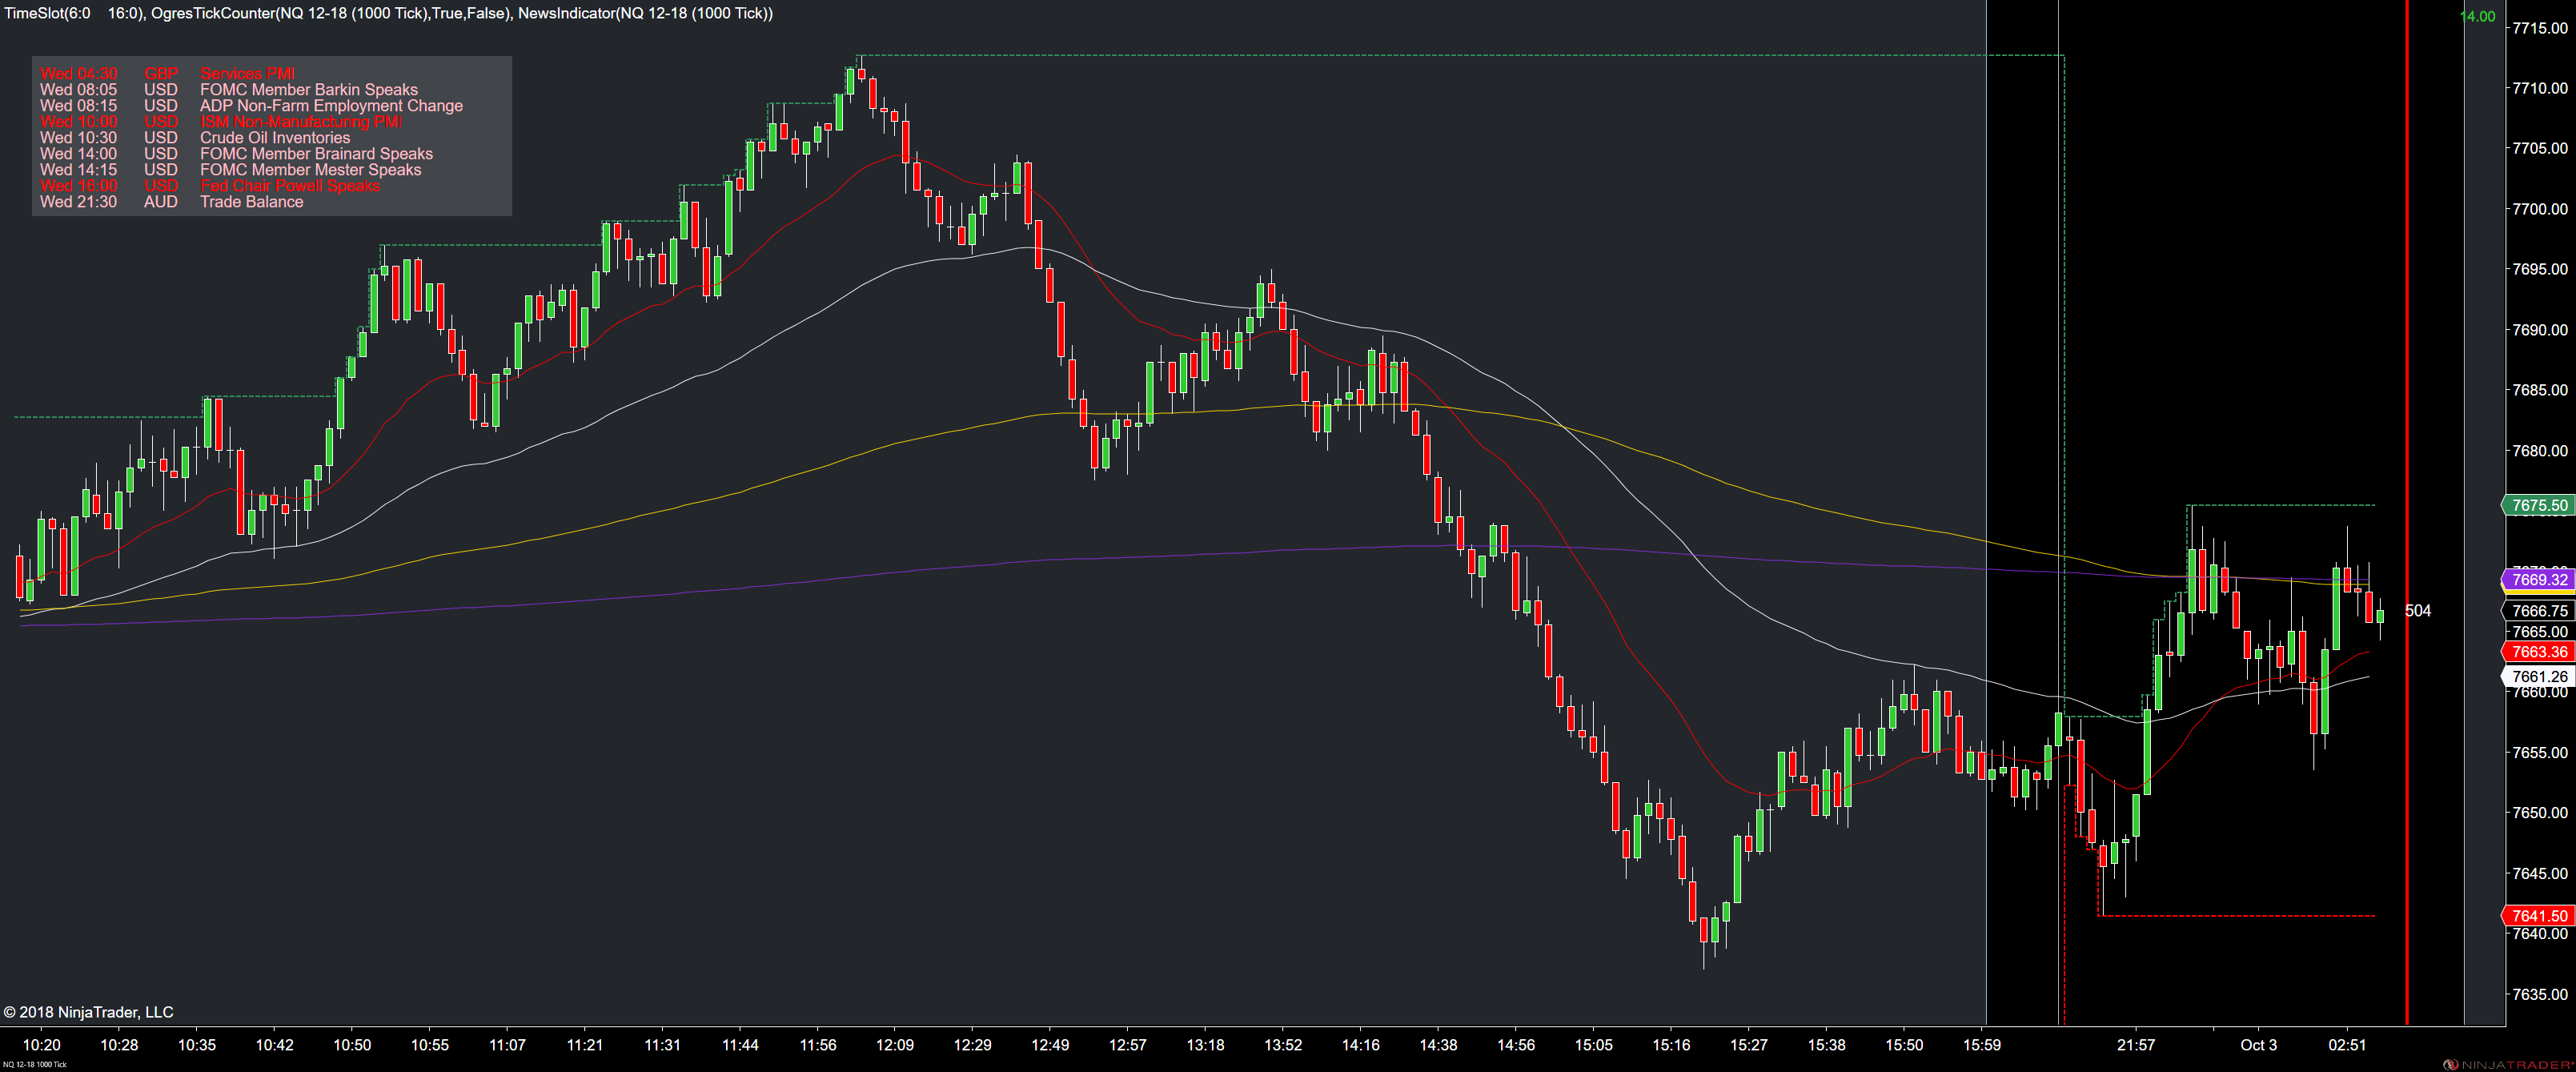Screen dimensions: 2576x1072
Task: Click the solid red vertical time marker line
Action: click(x=2406, y=512)
